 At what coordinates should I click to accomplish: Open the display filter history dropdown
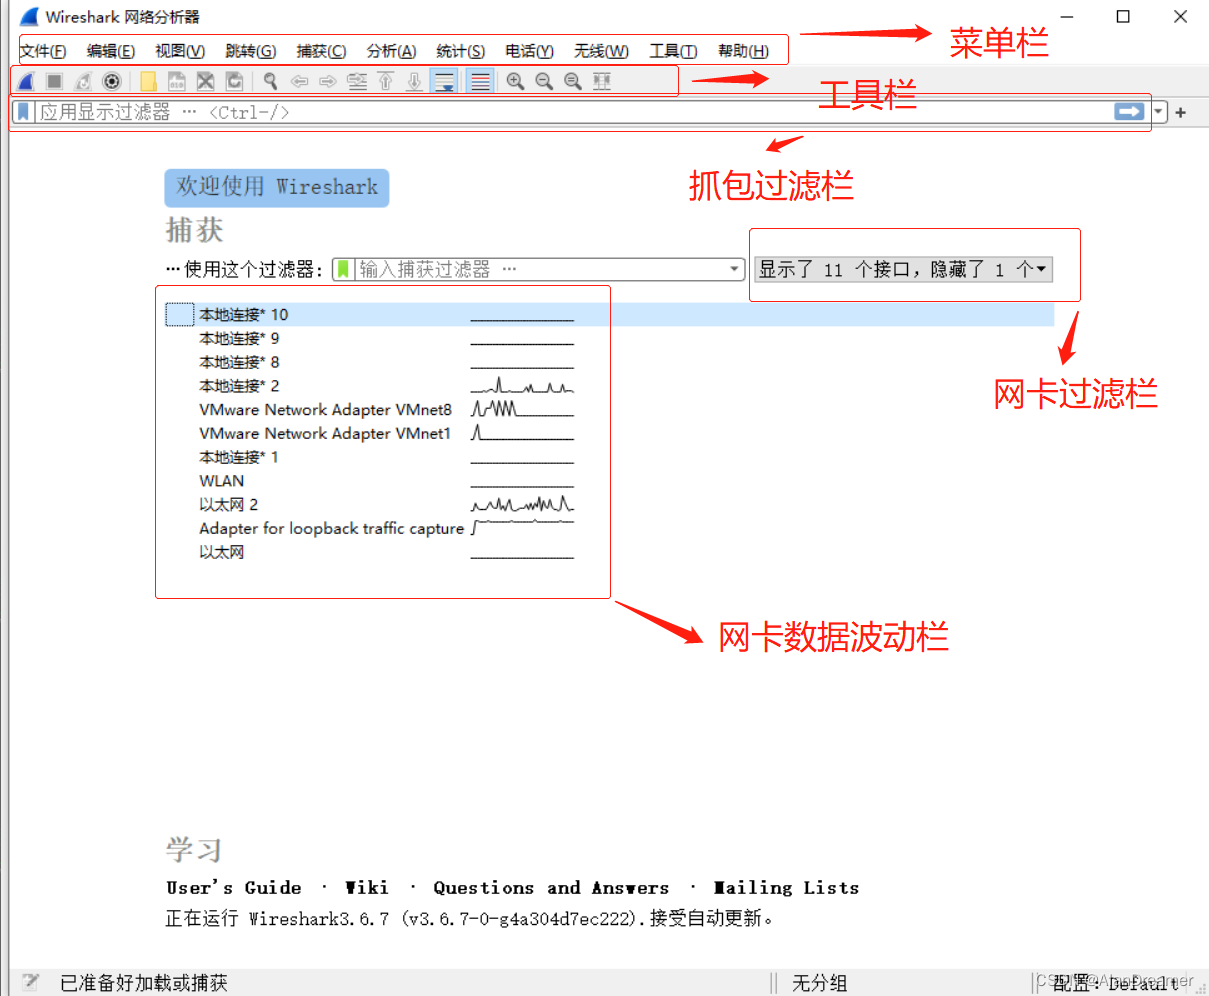tap(1159, 112)
